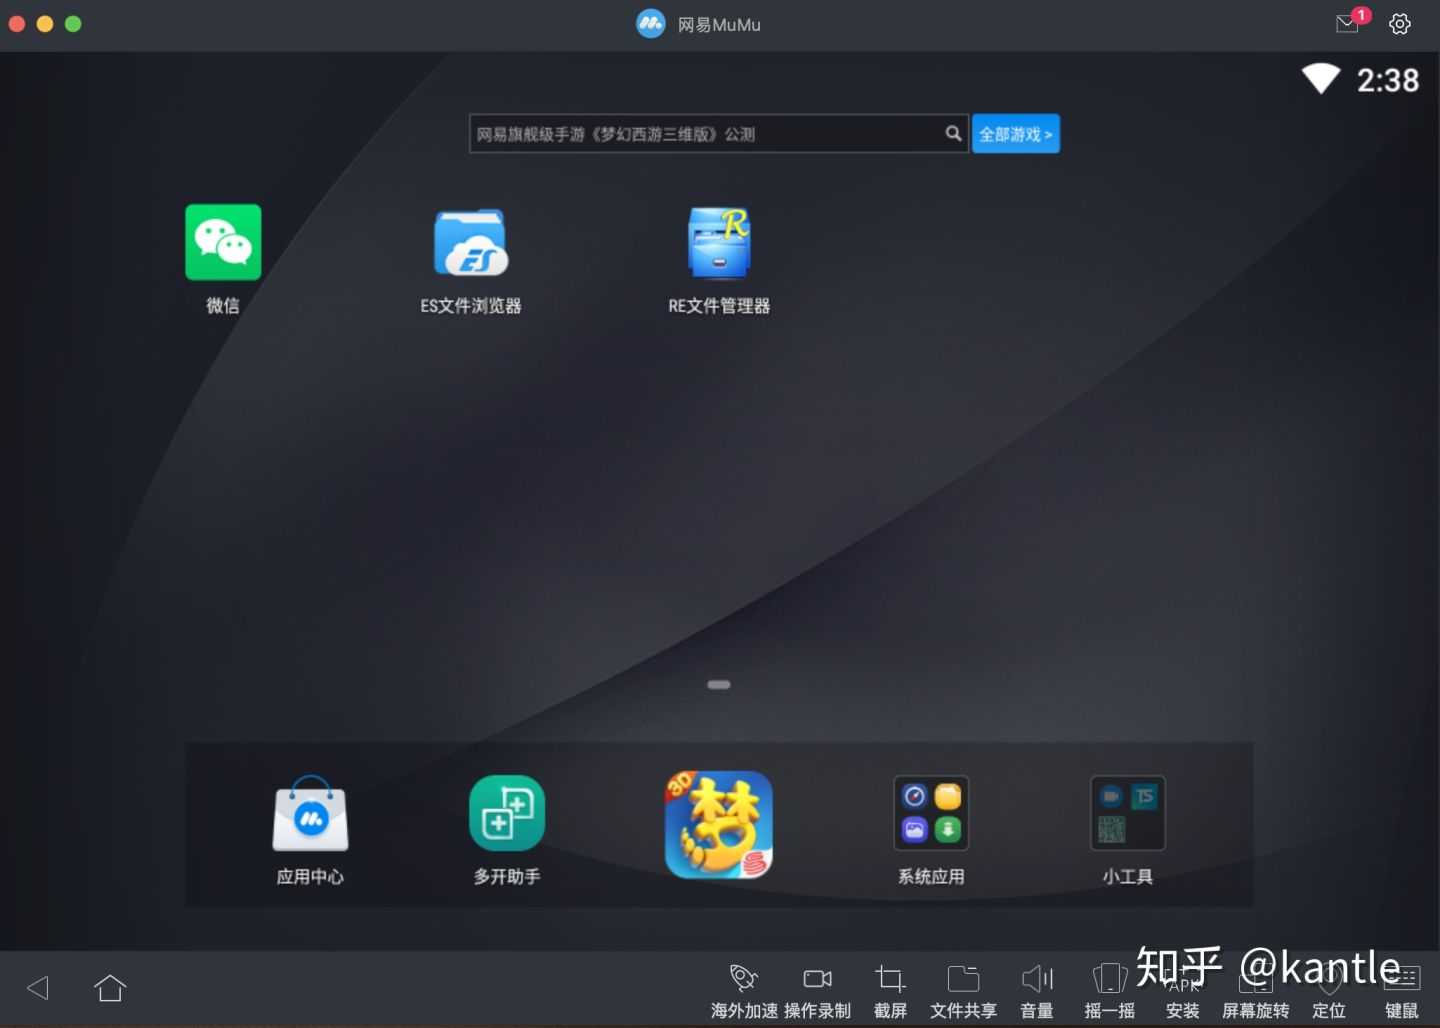Screen dimensions: 1440x1028
Task: Take a screenshot with 截屏
Action: tap(890, 991)
